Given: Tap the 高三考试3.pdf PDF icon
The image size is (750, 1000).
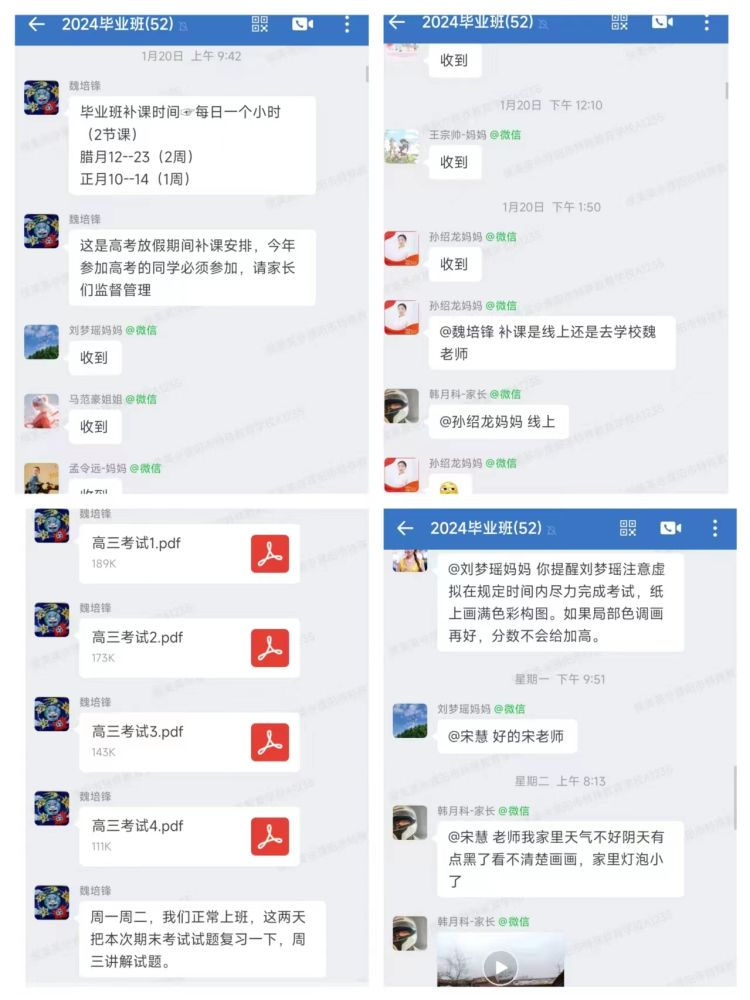Looking at the screenshot, I should click(x=270, y=742).
